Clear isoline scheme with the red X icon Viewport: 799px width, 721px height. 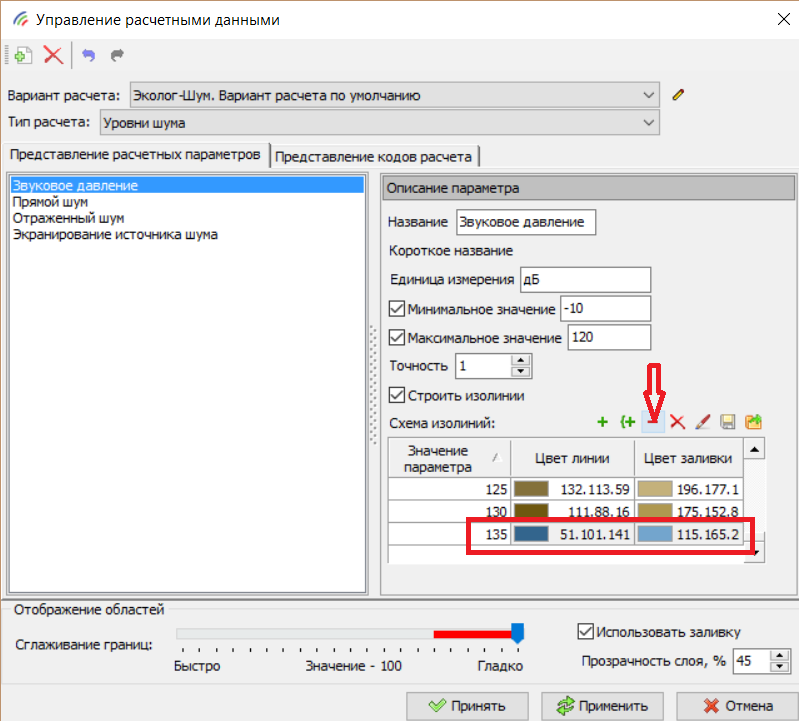tap(677, 422)
